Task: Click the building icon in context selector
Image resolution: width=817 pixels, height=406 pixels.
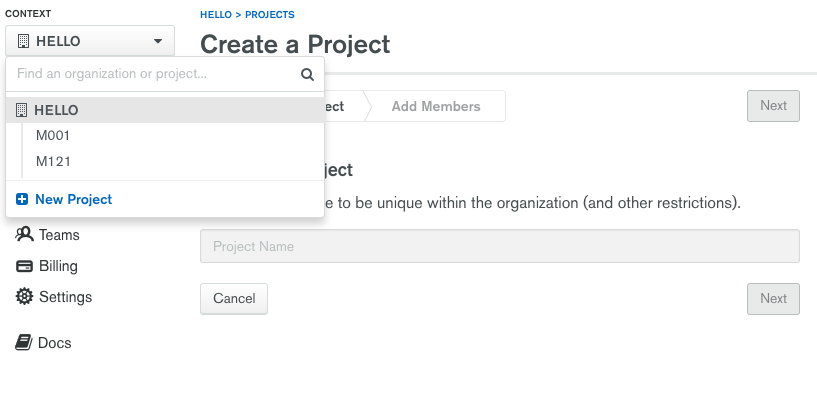Action: pyautogui.click(x=23, y=42)
